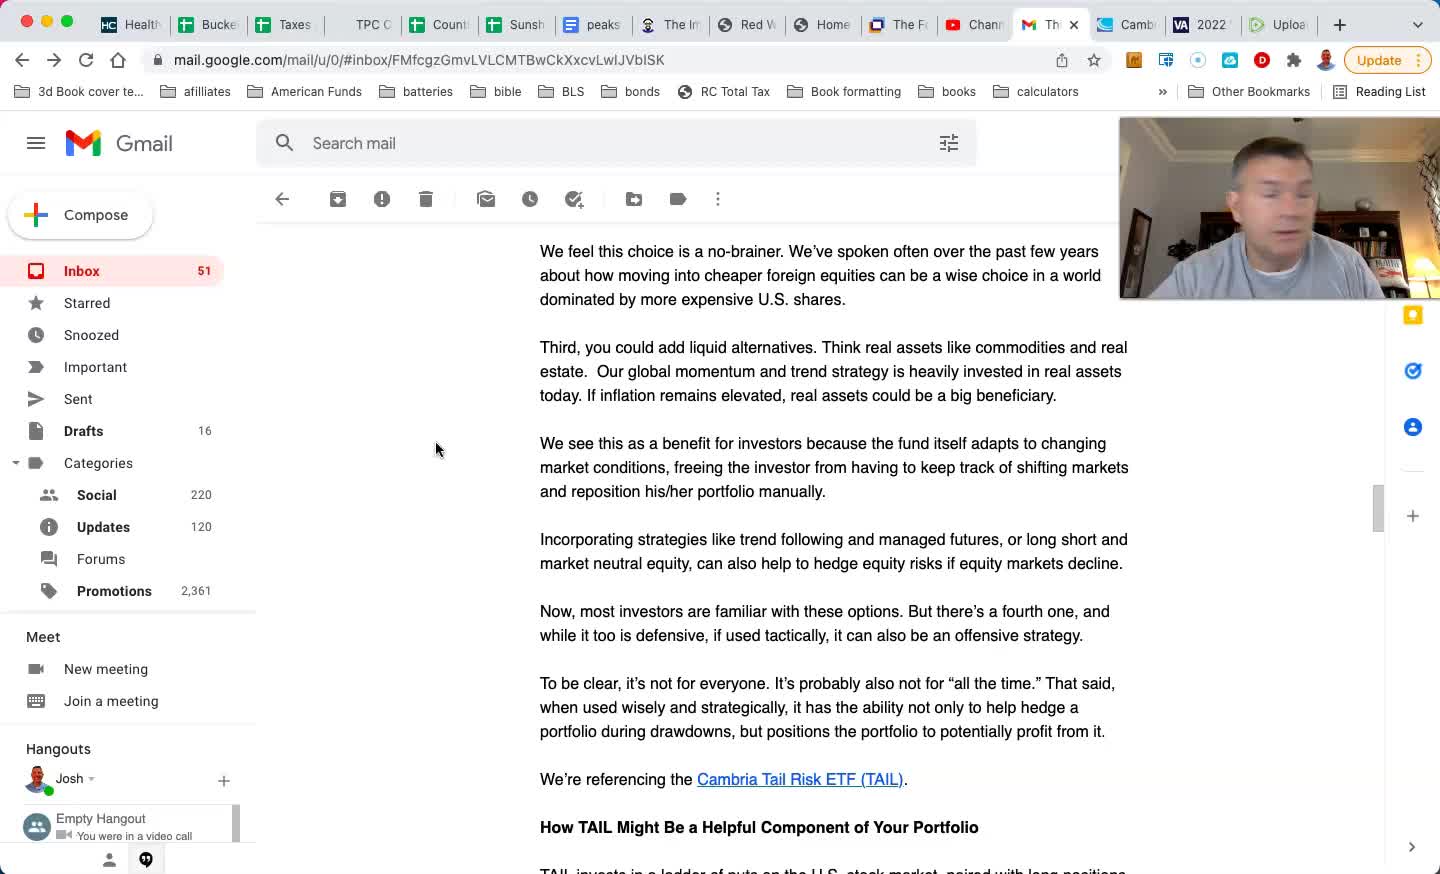Screen dimensions: 1440x874
Task: Delete this email with trash icon
Action: [426, 199]
